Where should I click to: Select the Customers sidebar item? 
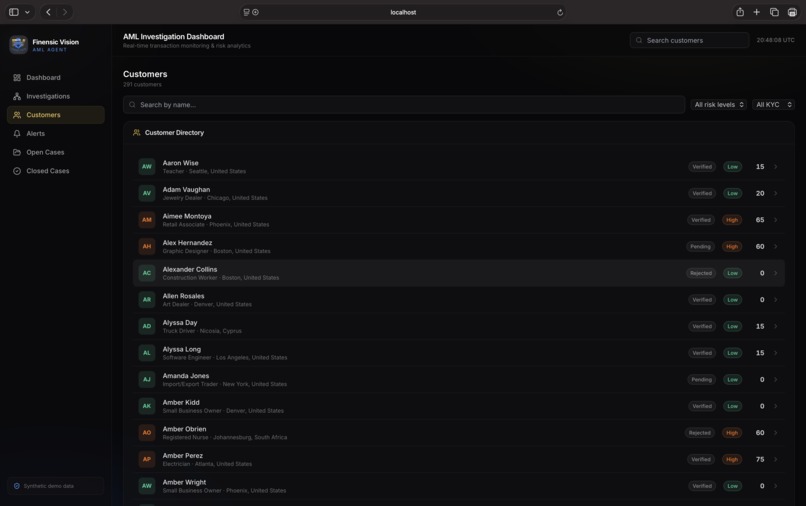(56, 115)
